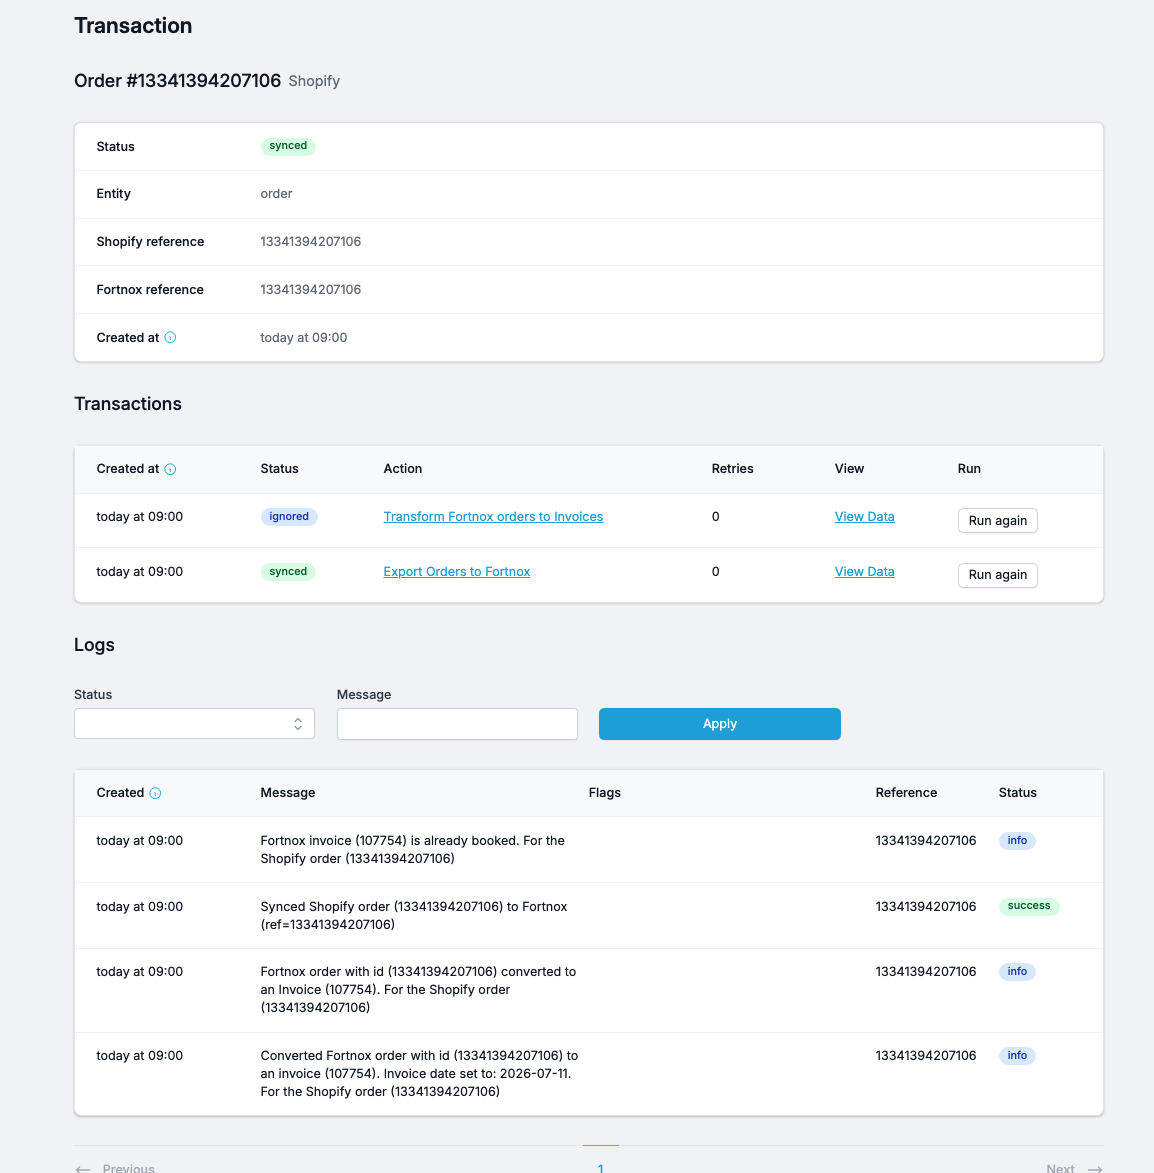Screen dimensions: 1154x1173
Task: Open the Logs Status filter dropdown
Action: (x=194, y=723)
